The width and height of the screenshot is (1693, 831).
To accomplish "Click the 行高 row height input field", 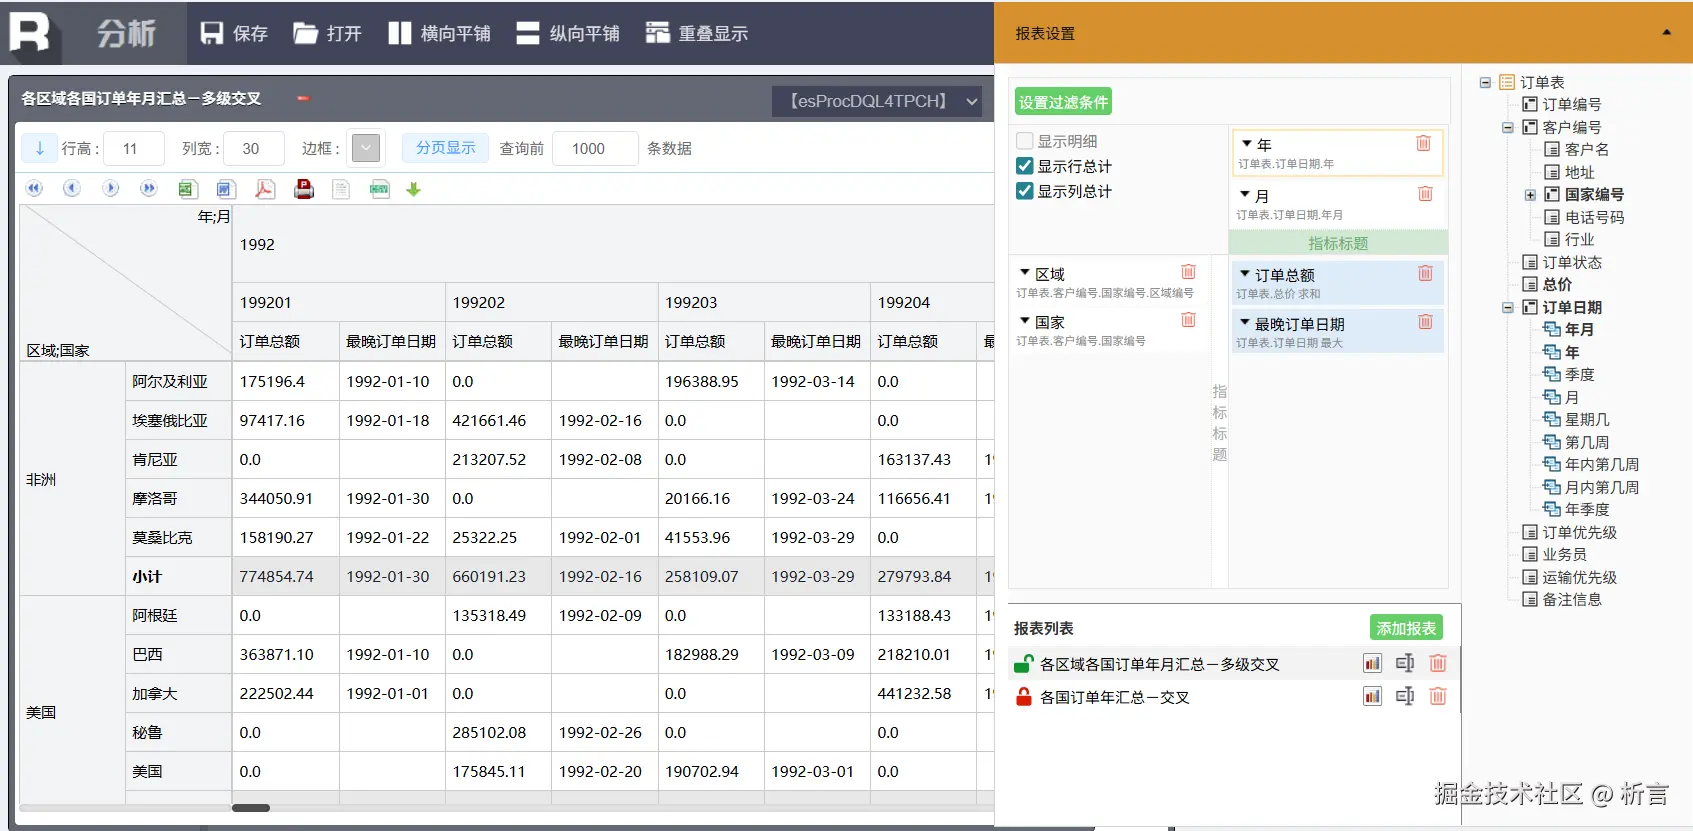I will (x=134, y=148).
